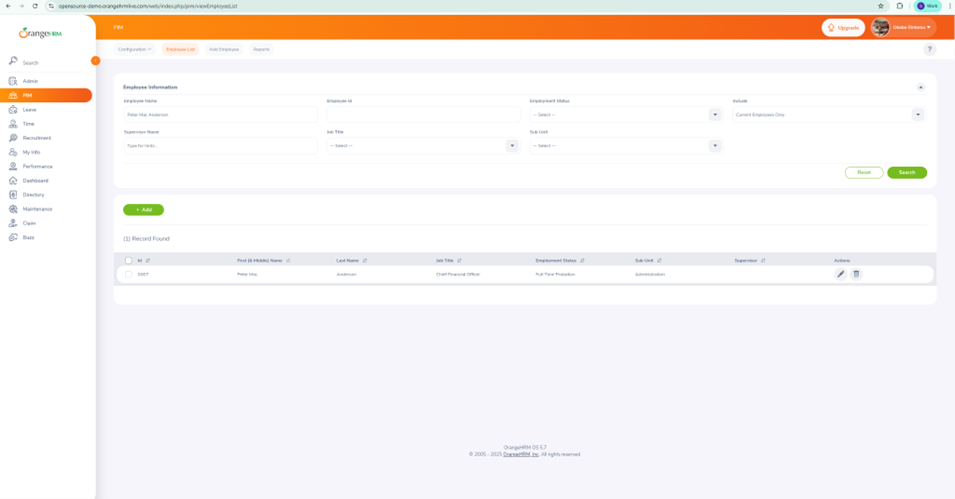This screenshot has width=955, height=499.
Task: Delete employee record with trash icon
Action: (856, 274)
